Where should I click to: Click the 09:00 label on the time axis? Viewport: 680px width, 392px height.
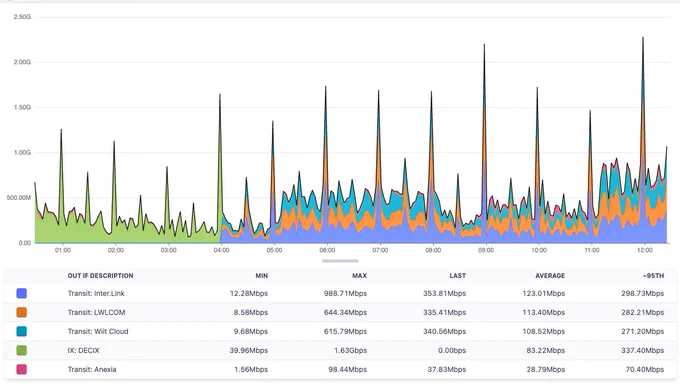pos(486,250)
